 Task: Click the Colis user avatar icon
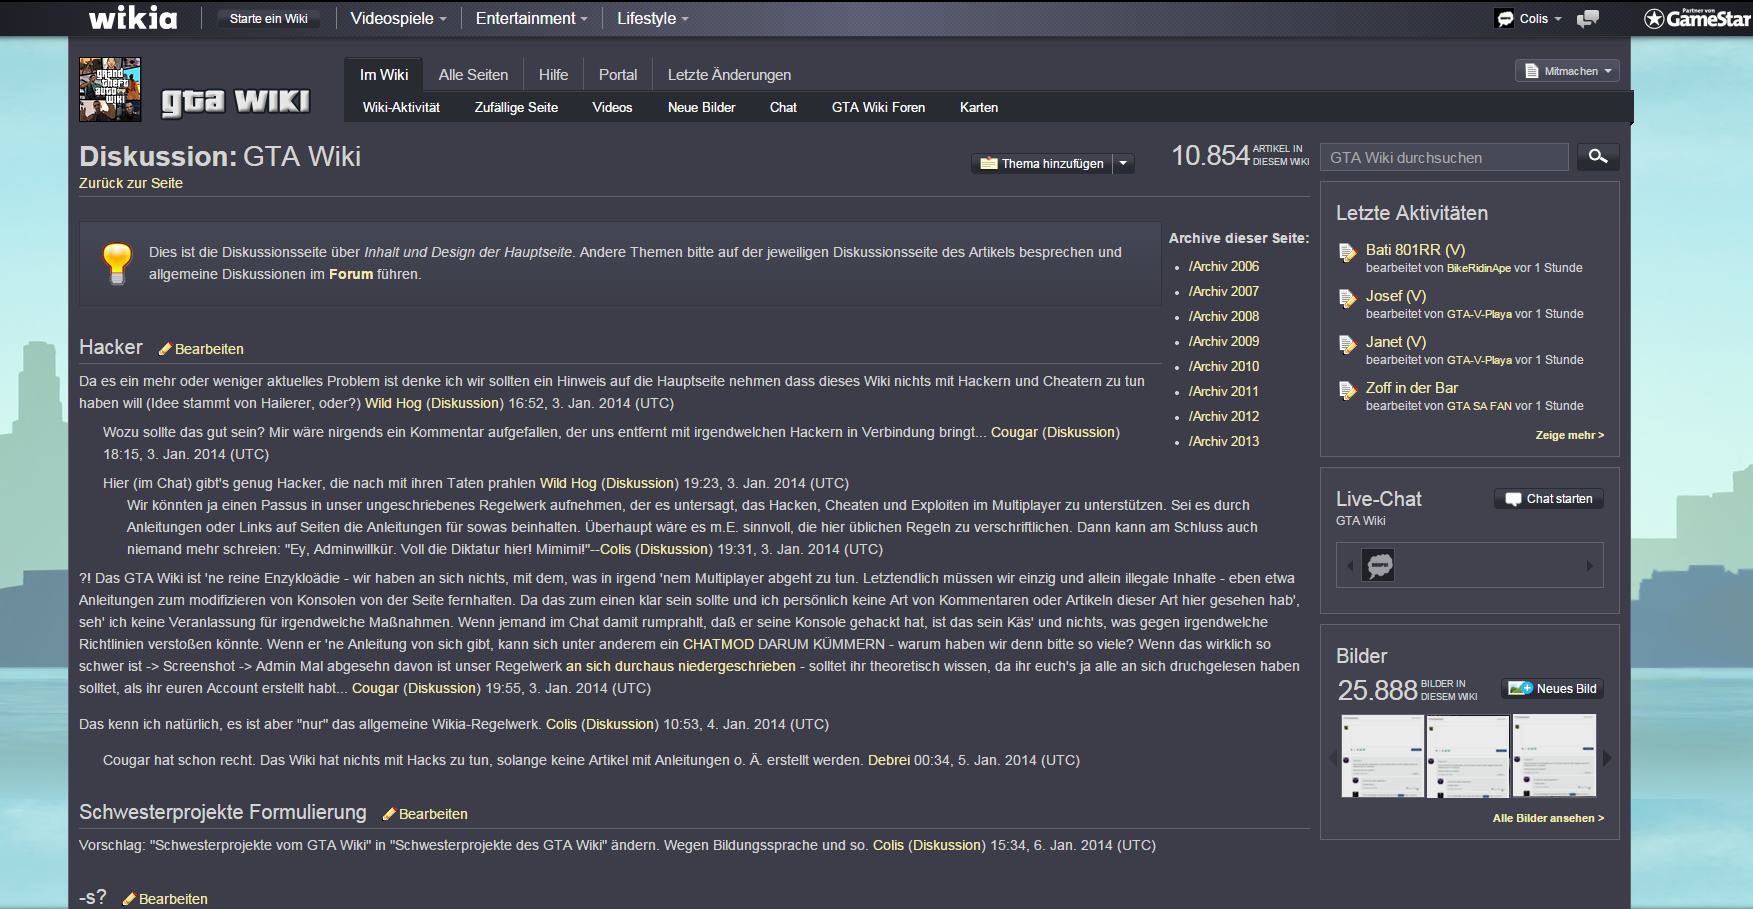click(1505, 18)
